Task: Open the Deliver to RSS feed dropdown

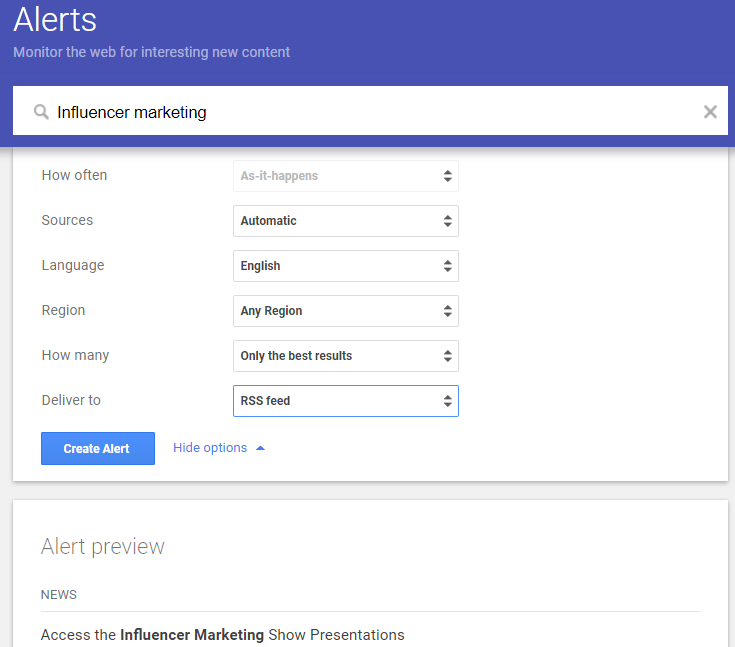Action: click(345, 401)
